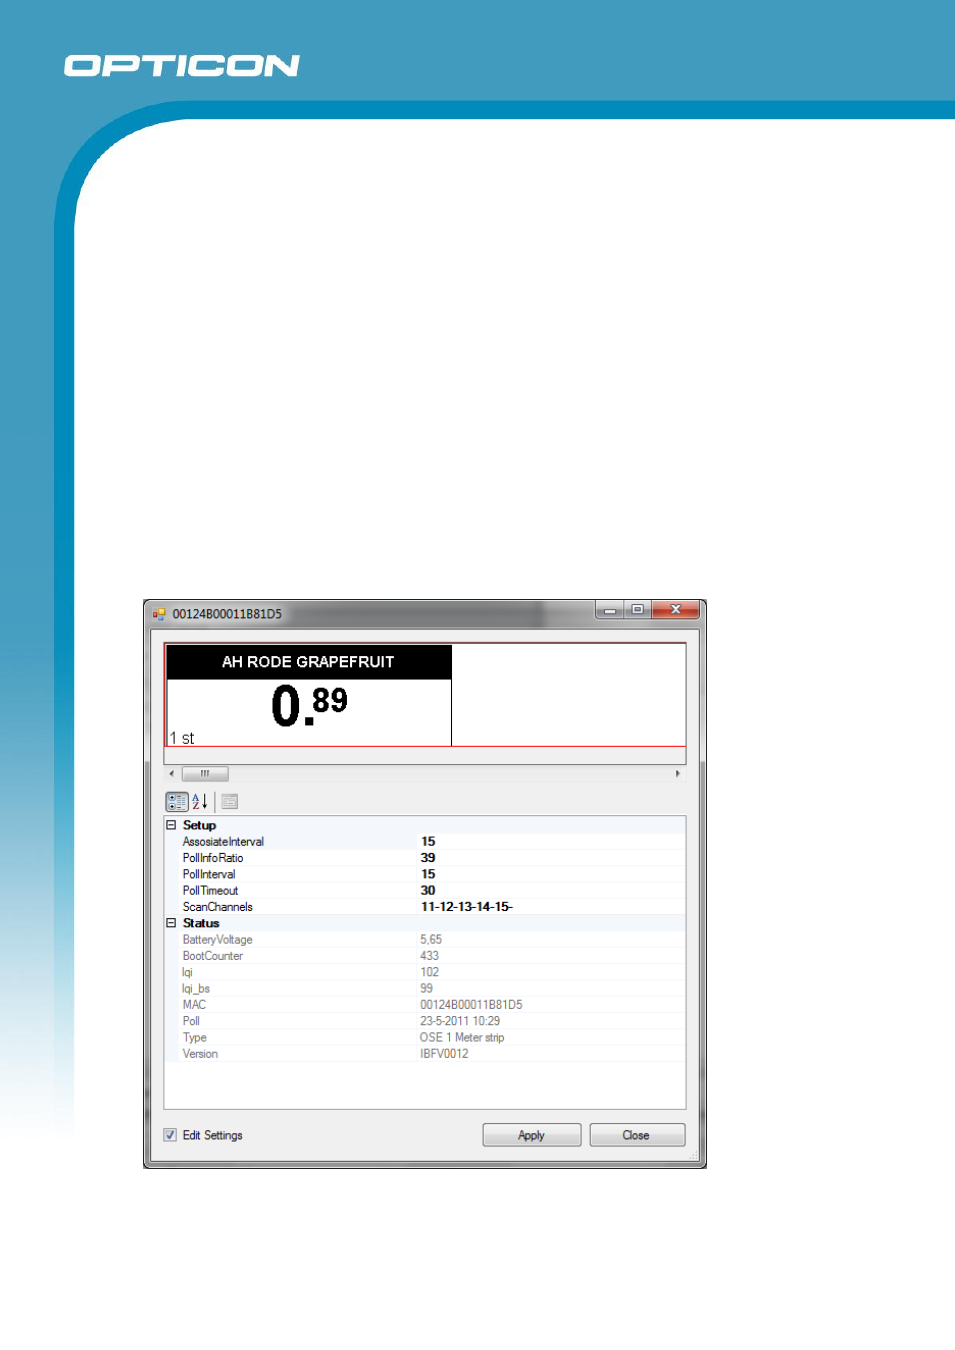Viewport: 955px width, 1350px height.
Task: Toggle the Edit Settings checkbox
Action: click(170, 1135)
